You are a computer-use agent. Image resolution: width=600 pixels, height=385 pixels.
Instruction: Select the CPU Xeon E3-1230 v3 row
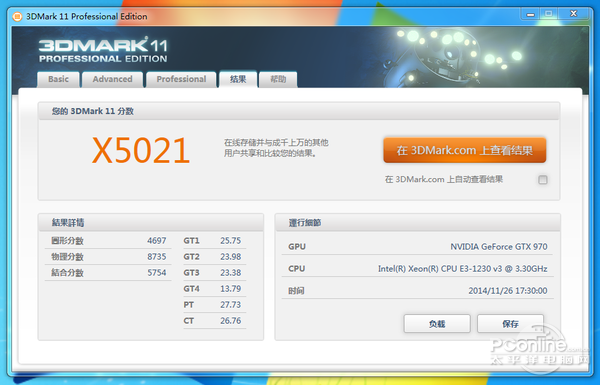(x=417, y=269)
